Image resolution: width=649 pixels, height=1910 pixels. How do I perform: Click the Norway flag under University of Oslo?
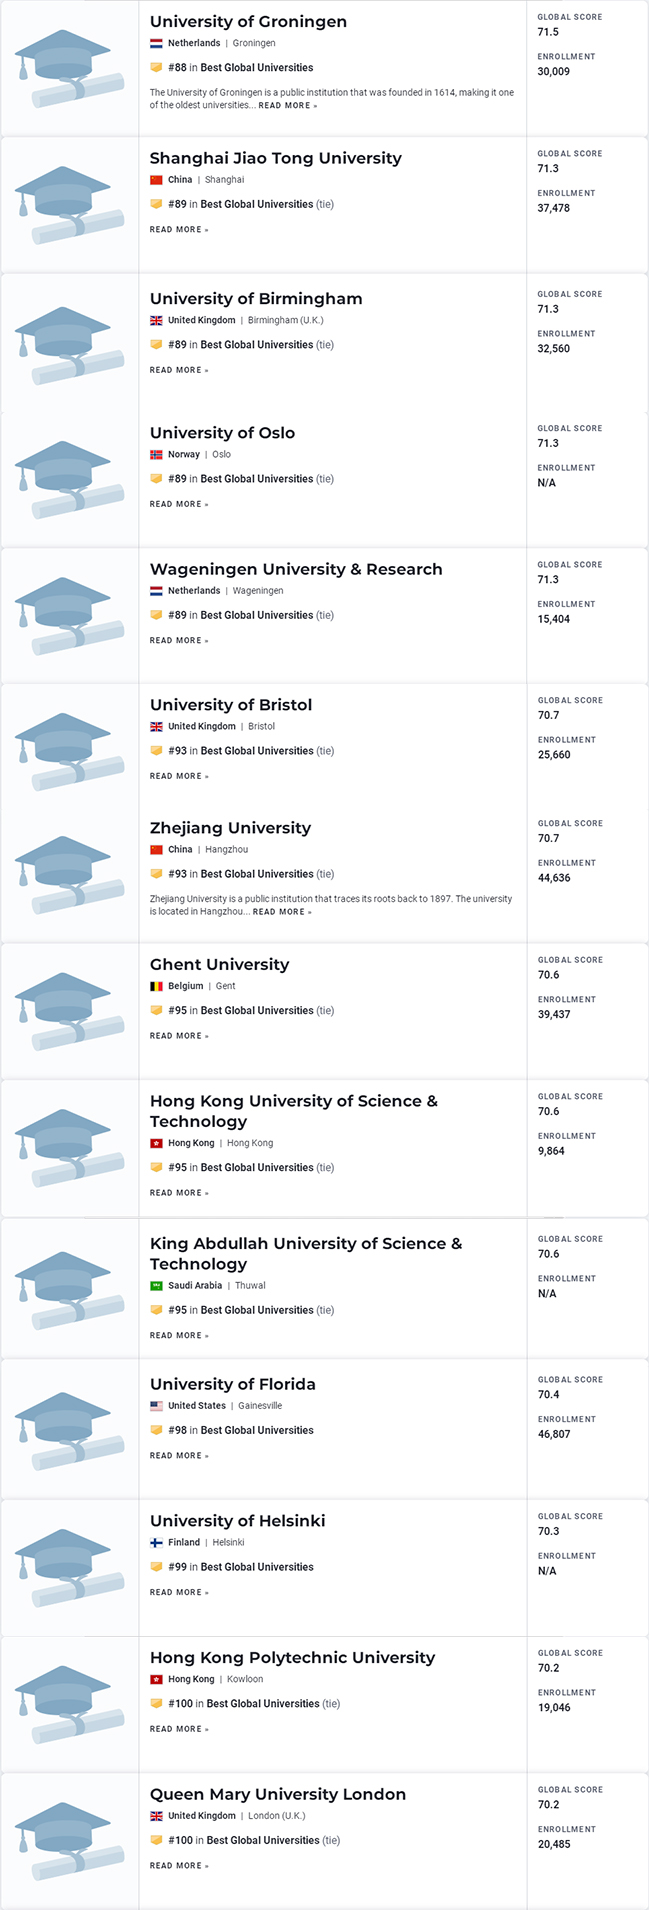pyautogui.click(x=156, y=455)
